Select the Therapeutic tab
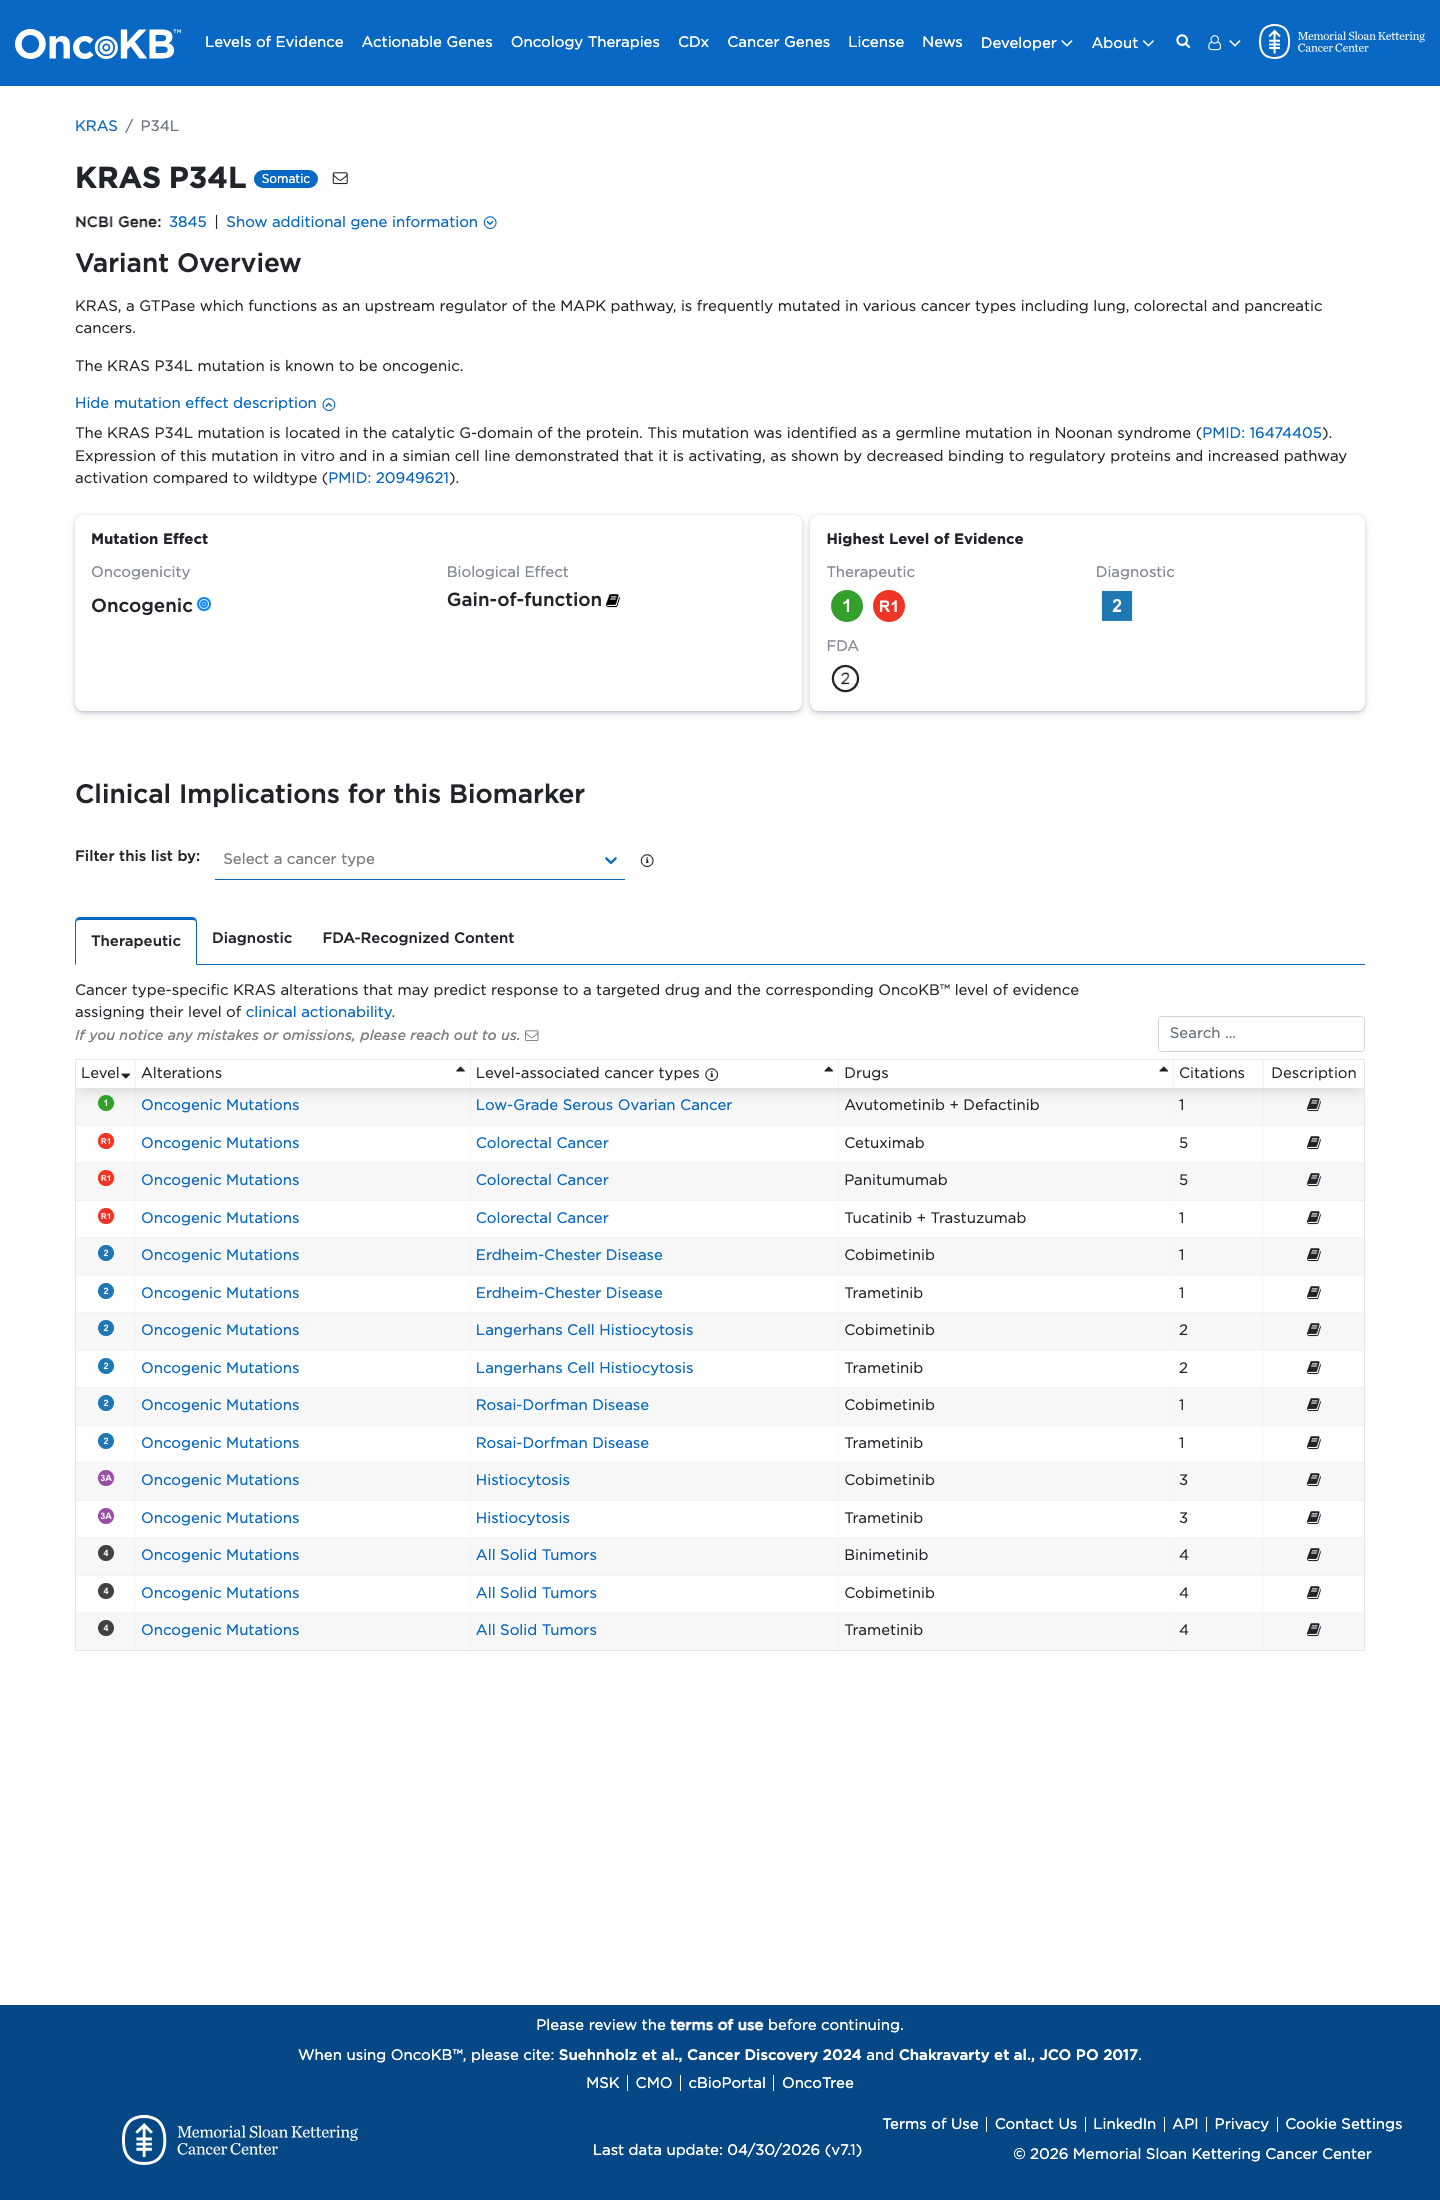Image resolution: width=1440 pixels, height=2200 pixels. click(x=136, y=941)
